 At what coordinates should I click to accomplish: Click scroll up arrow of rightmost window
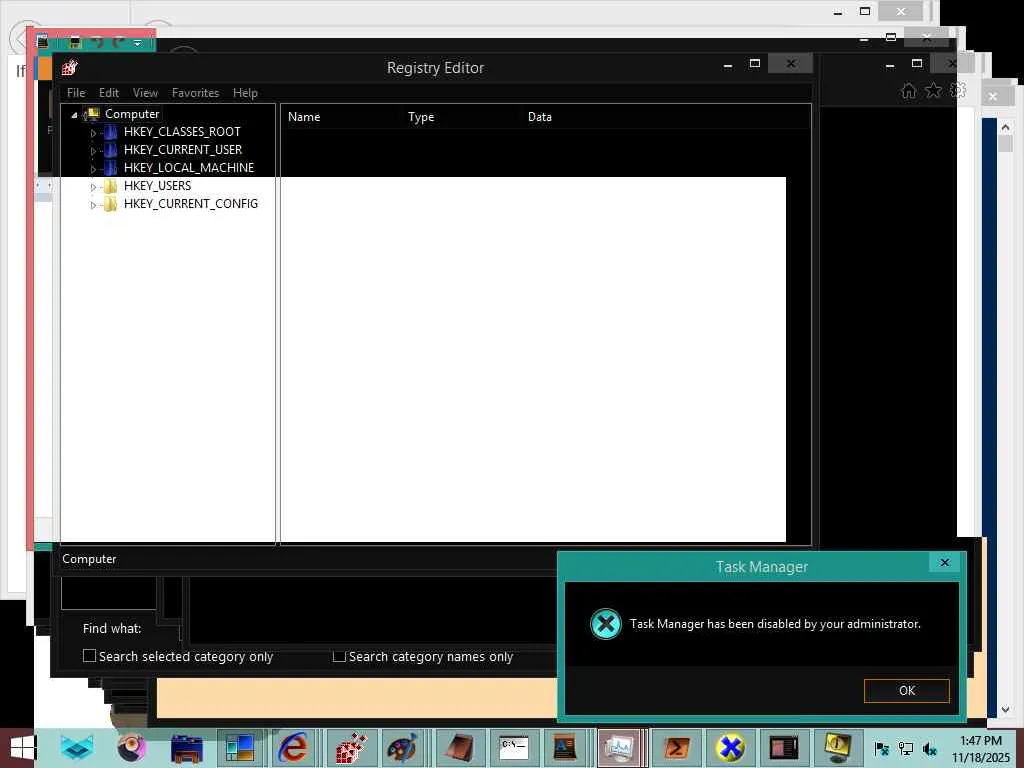1005,128
